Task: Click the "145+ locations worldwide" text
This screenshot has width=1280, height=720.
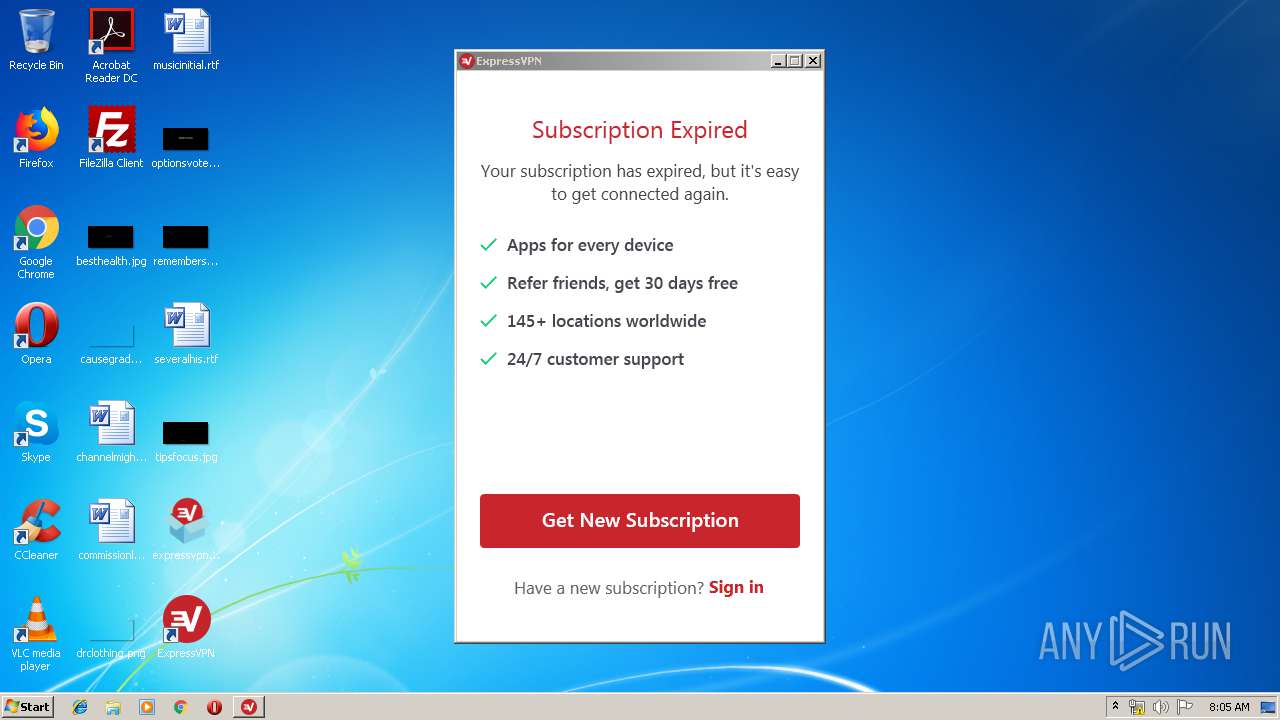Action: [606, 321]
